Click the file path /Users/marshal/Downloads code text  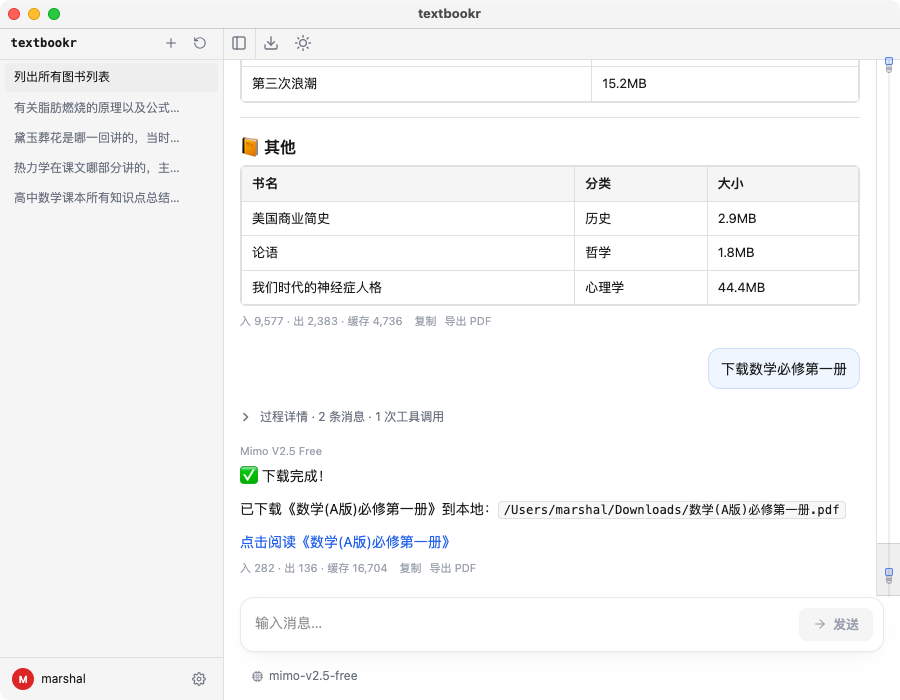(672, 510)
